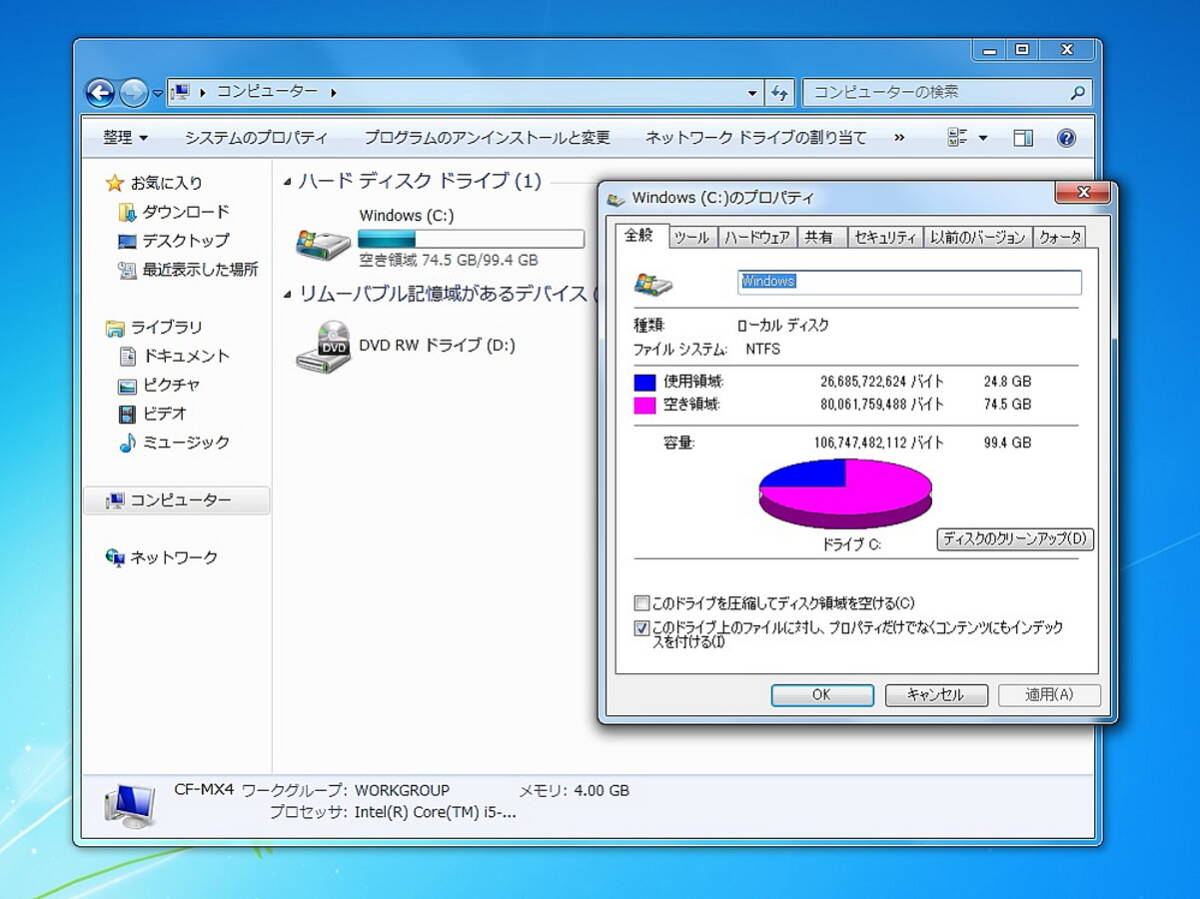Uncheck the file content indexing checkbox
The image size is (1200, 899).
642,628
